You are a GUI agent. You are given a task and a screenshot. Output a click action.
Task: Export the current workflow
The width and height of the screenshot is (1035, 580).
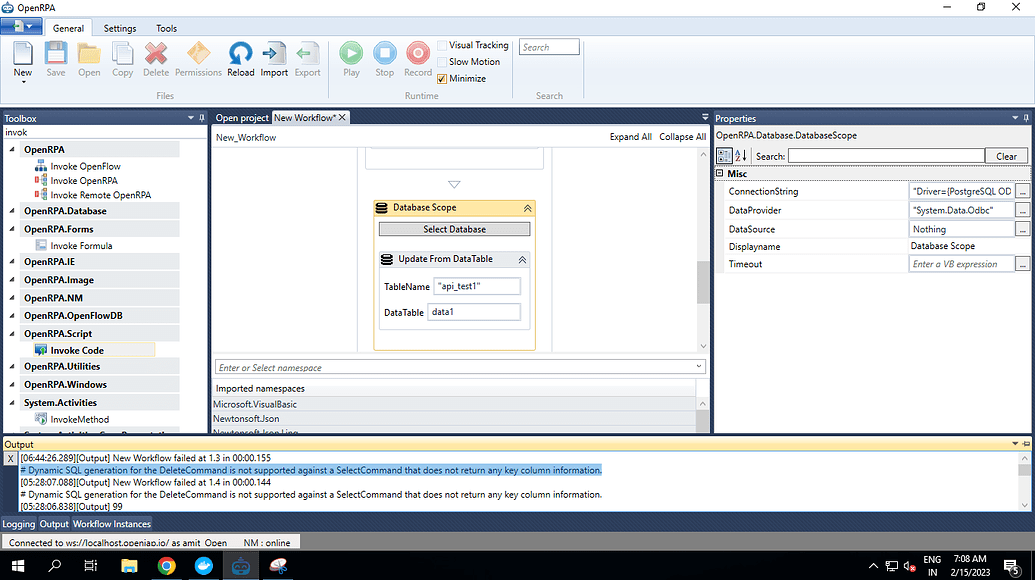307,57
